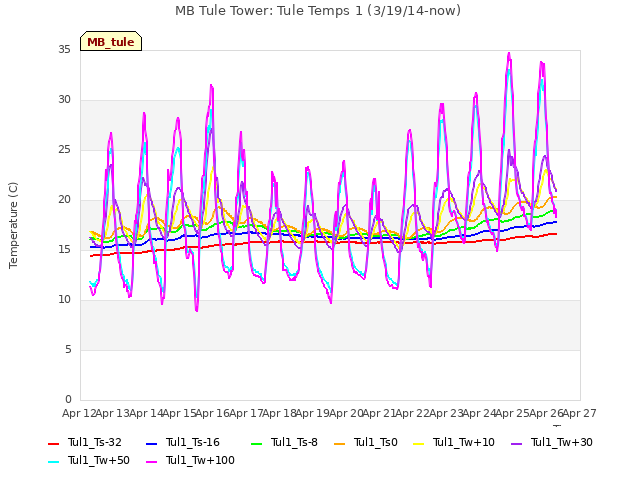Click the chart title text

318,11
